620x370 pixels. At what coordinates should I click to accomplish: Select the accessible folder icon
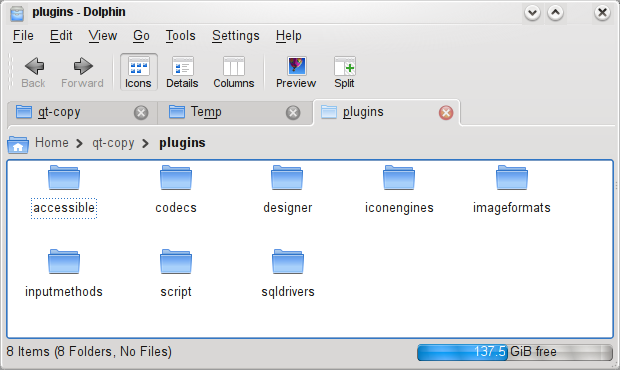click(64, 177)
